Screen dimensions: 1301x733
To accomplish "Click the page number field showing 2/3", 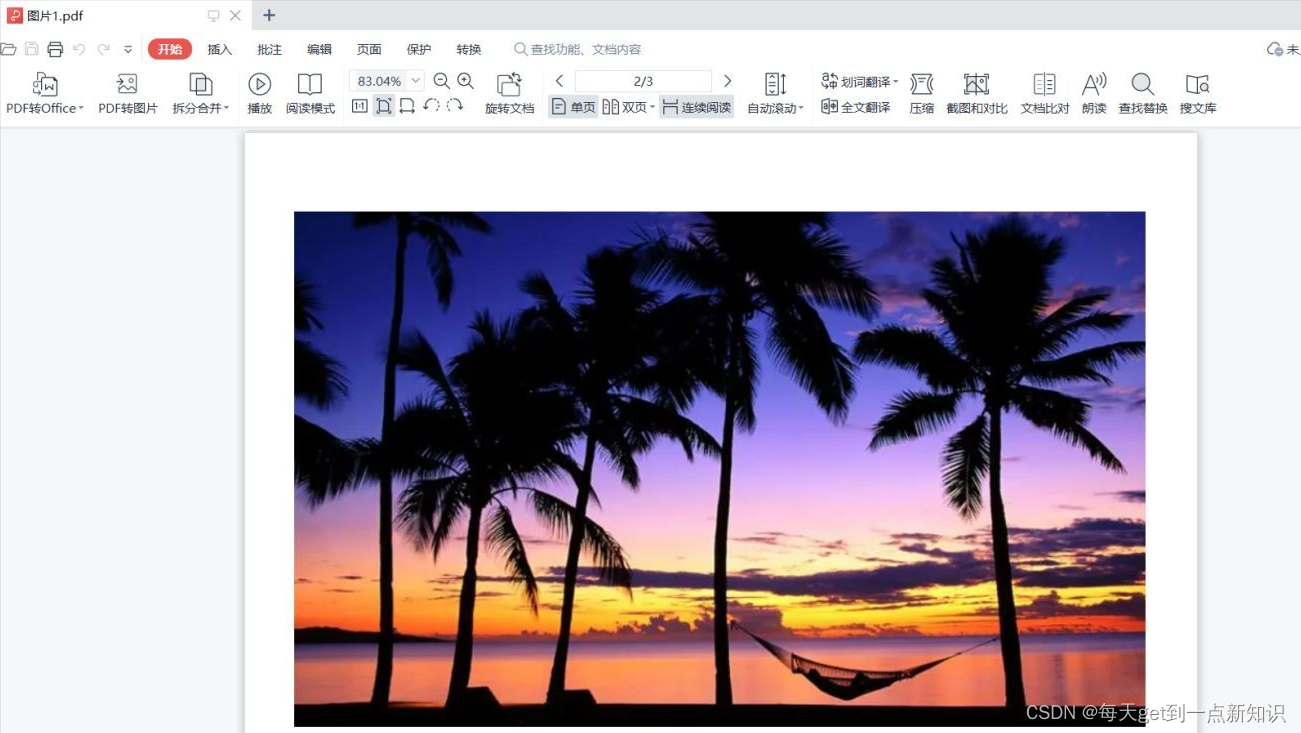I will (x=643, y=81).
